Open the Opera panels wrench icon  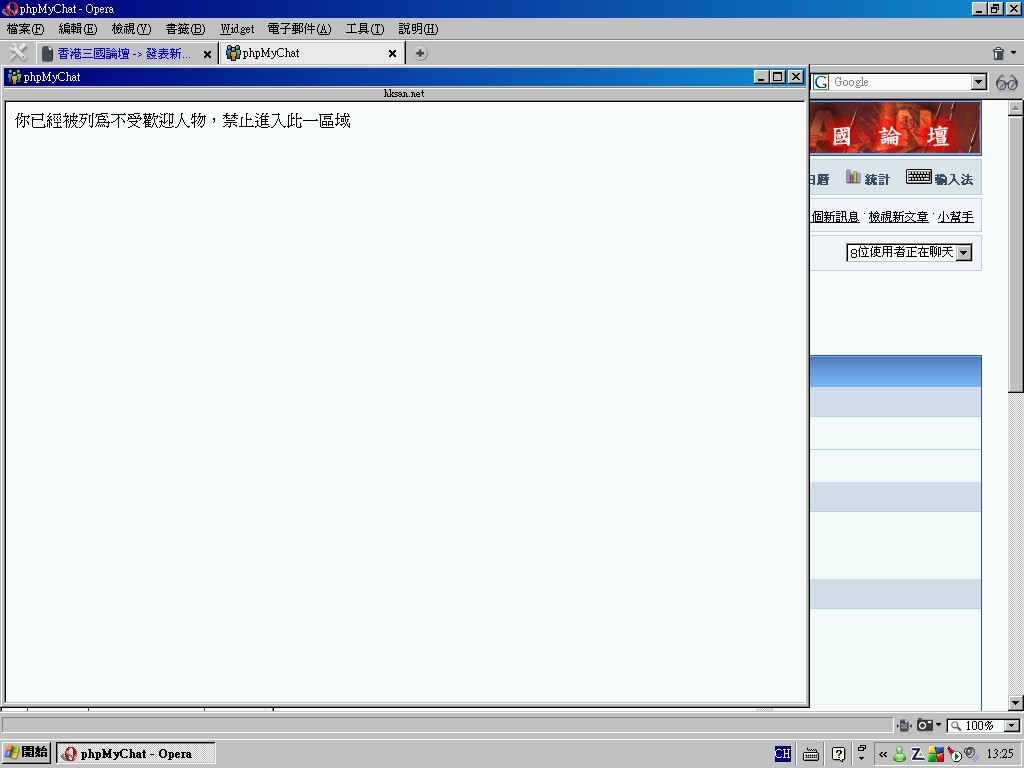[x=18, y=52]
